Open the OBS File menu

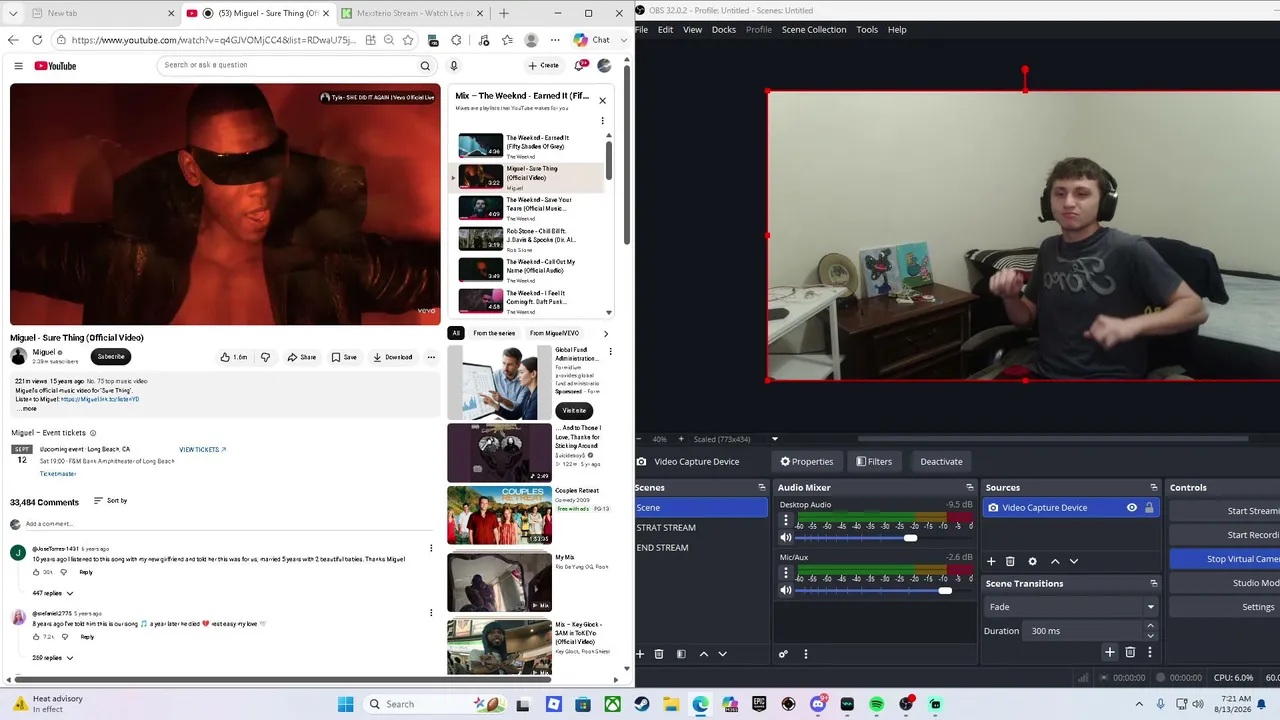pyautogui.click(x=641, y=29)
